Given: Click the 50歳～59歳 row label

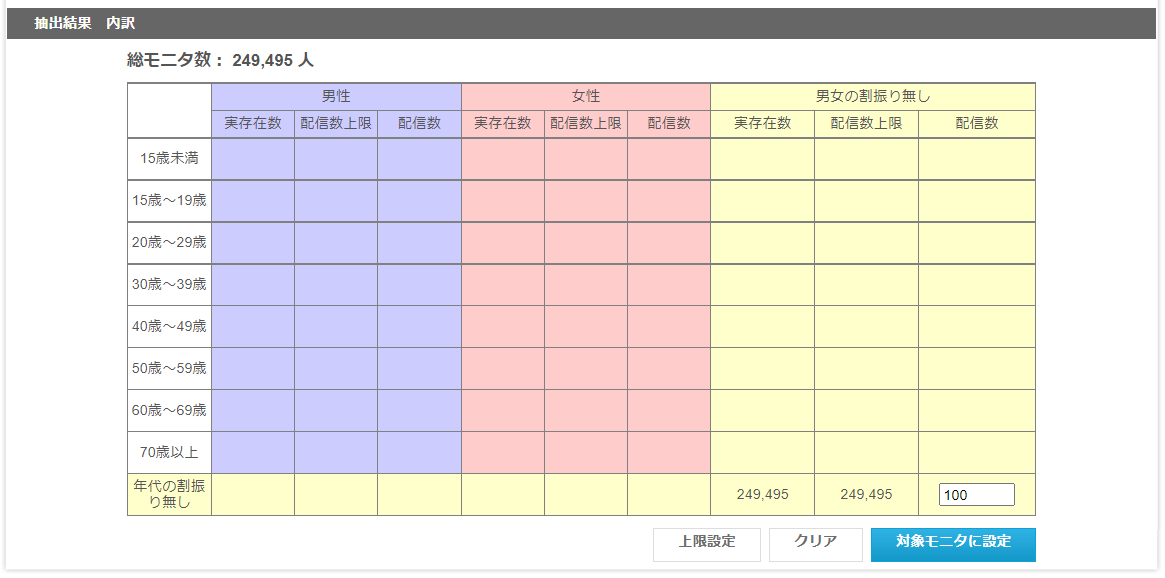Looking at the screenshot, I should pyautogui.click(x=169, y=369).
